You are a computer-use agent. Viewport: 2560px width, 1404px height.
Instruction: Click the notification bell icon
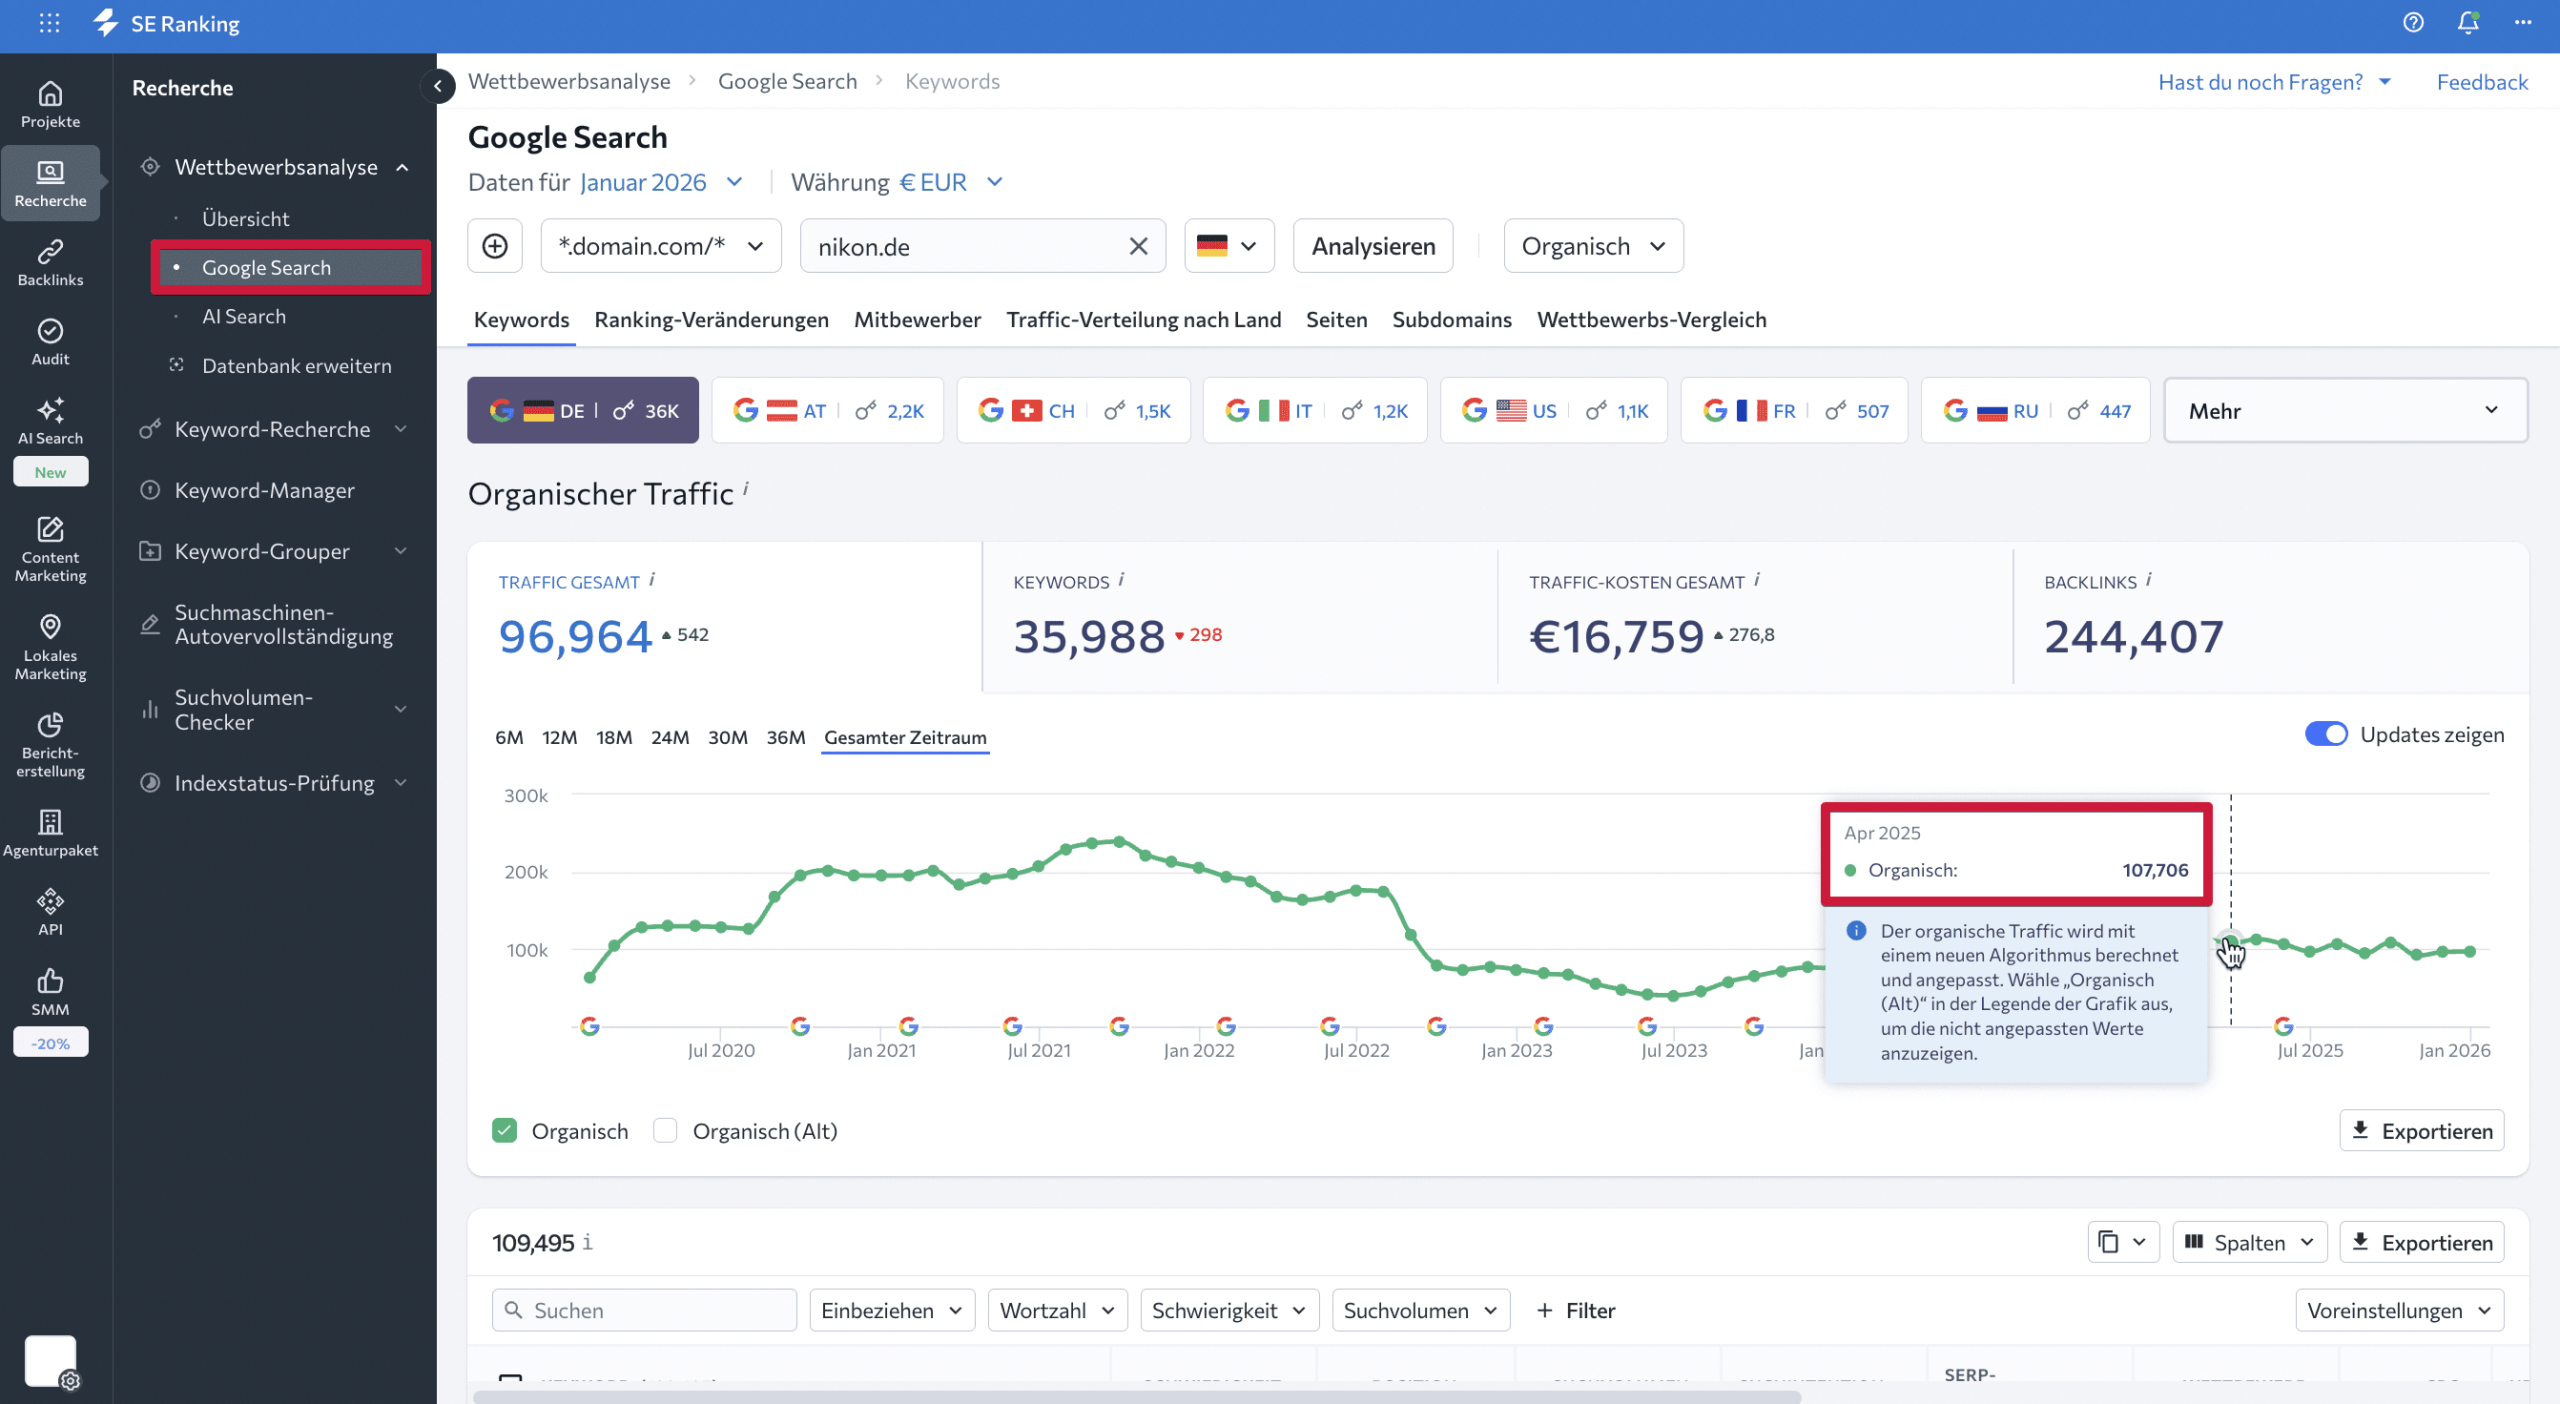click(x=2467, y=23)
